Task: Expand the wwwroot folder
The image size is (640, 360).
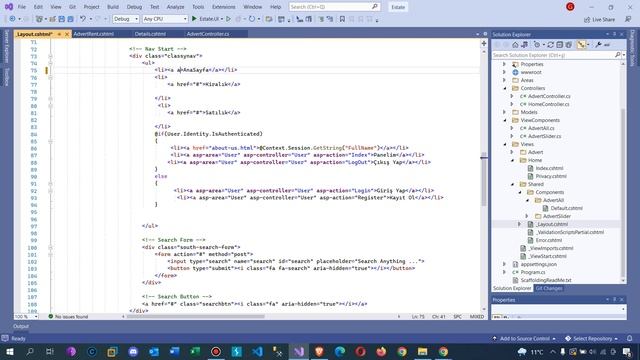Action: [504, 72]
